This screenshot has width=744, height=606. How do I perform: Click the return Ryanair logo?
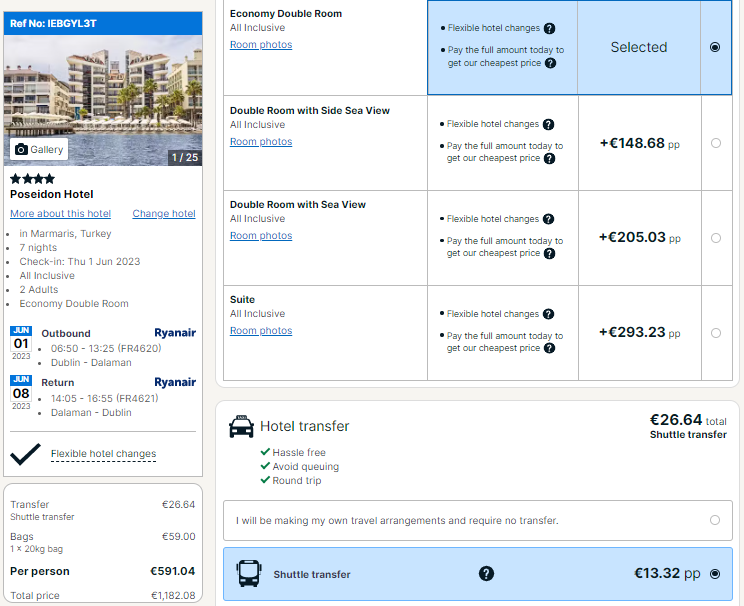coord(175,382)
